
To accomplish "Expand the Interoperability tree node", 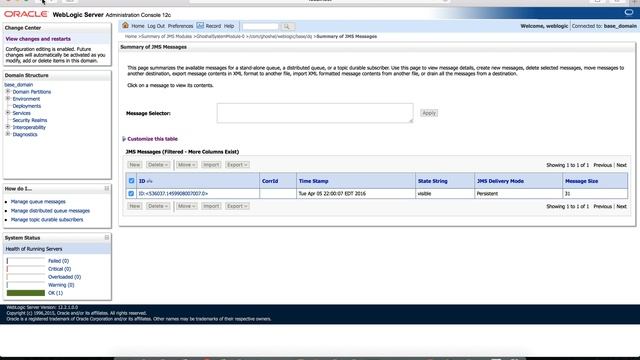I will click(8, 127).
